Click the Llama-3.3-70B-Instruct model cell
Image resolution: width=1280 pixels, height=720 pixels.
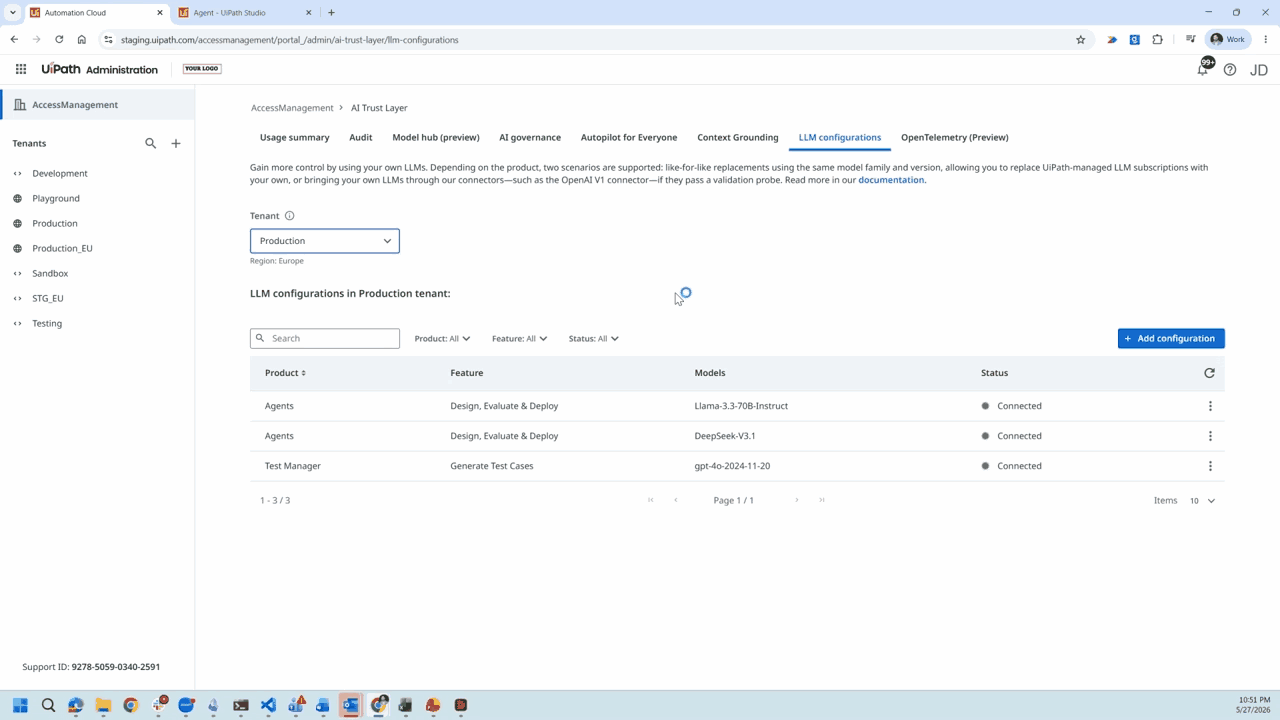pyautogui.click(x=741, y=406)
